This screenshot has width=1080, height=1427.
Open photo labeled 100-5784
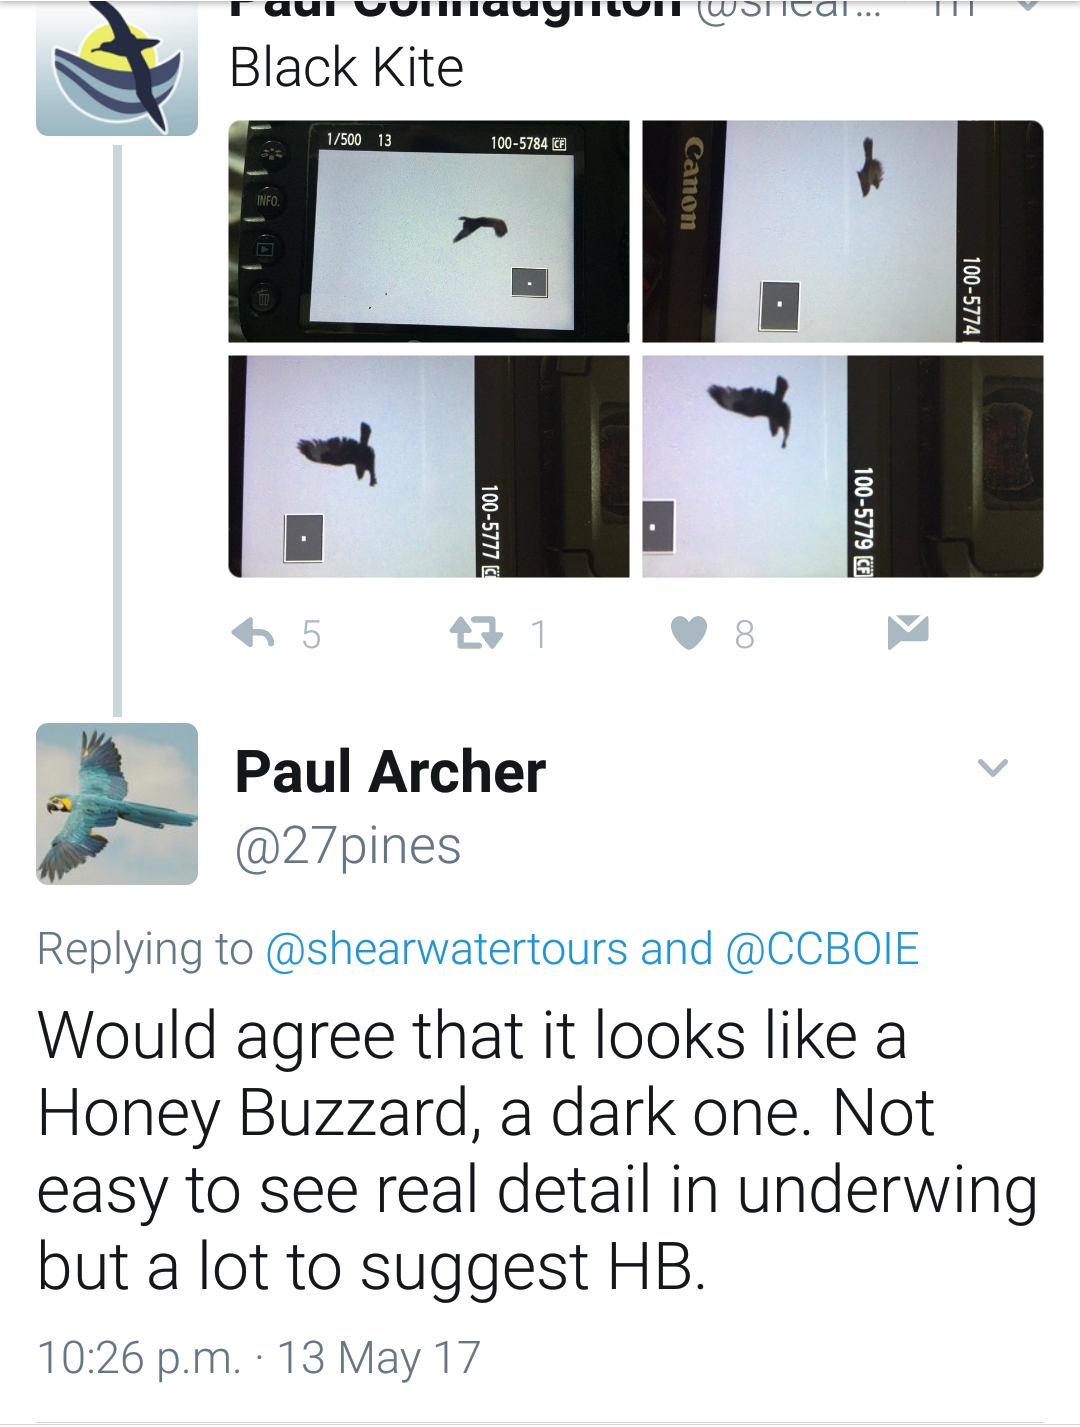click(x=429, y=232)
